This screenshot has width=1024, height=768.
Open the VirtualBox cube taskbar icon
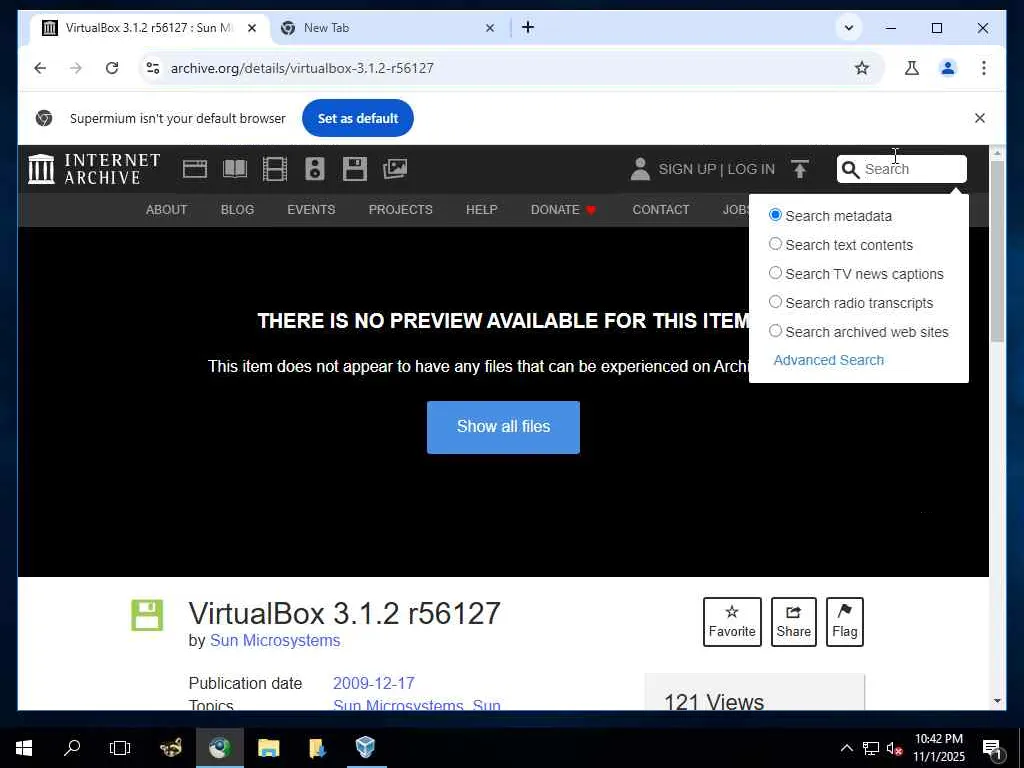click(366, 748)
